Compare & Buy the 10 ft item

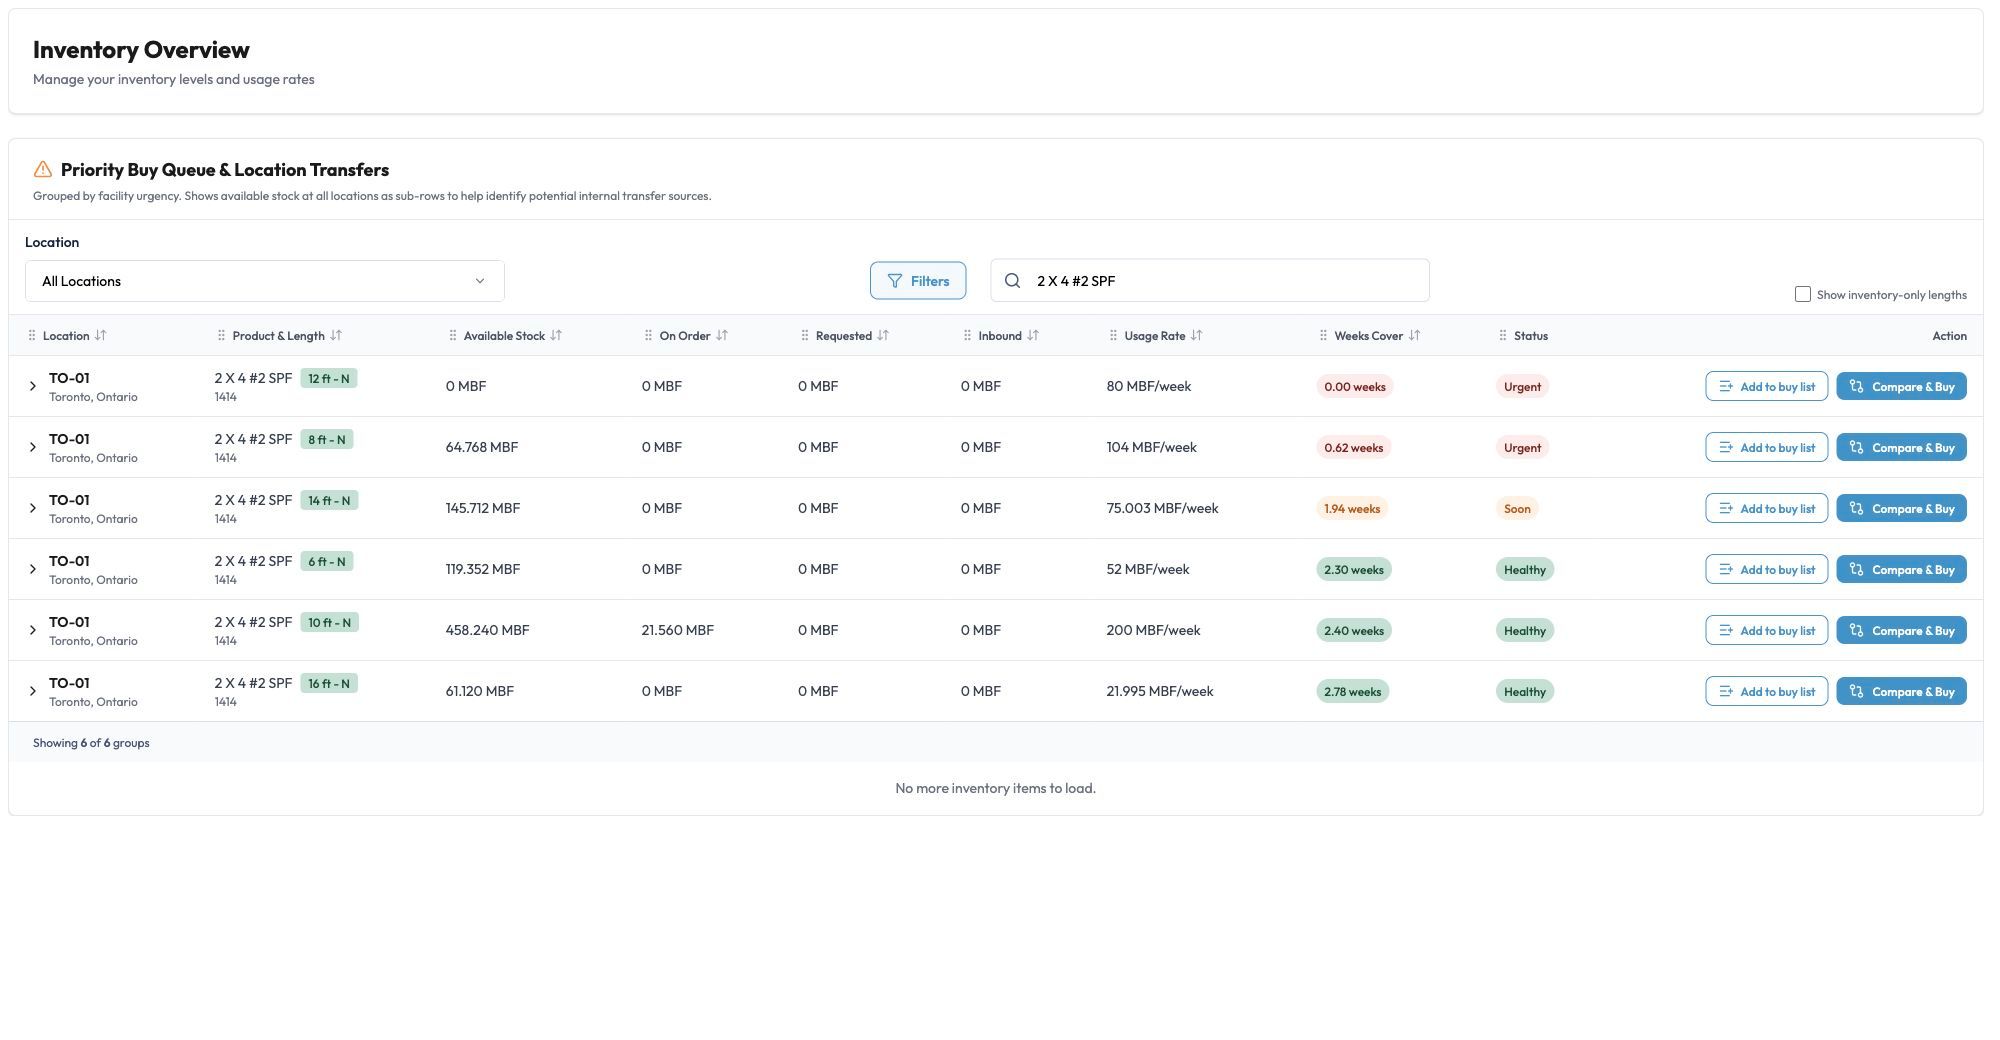pyautogui.click(x=1901, y=631)
